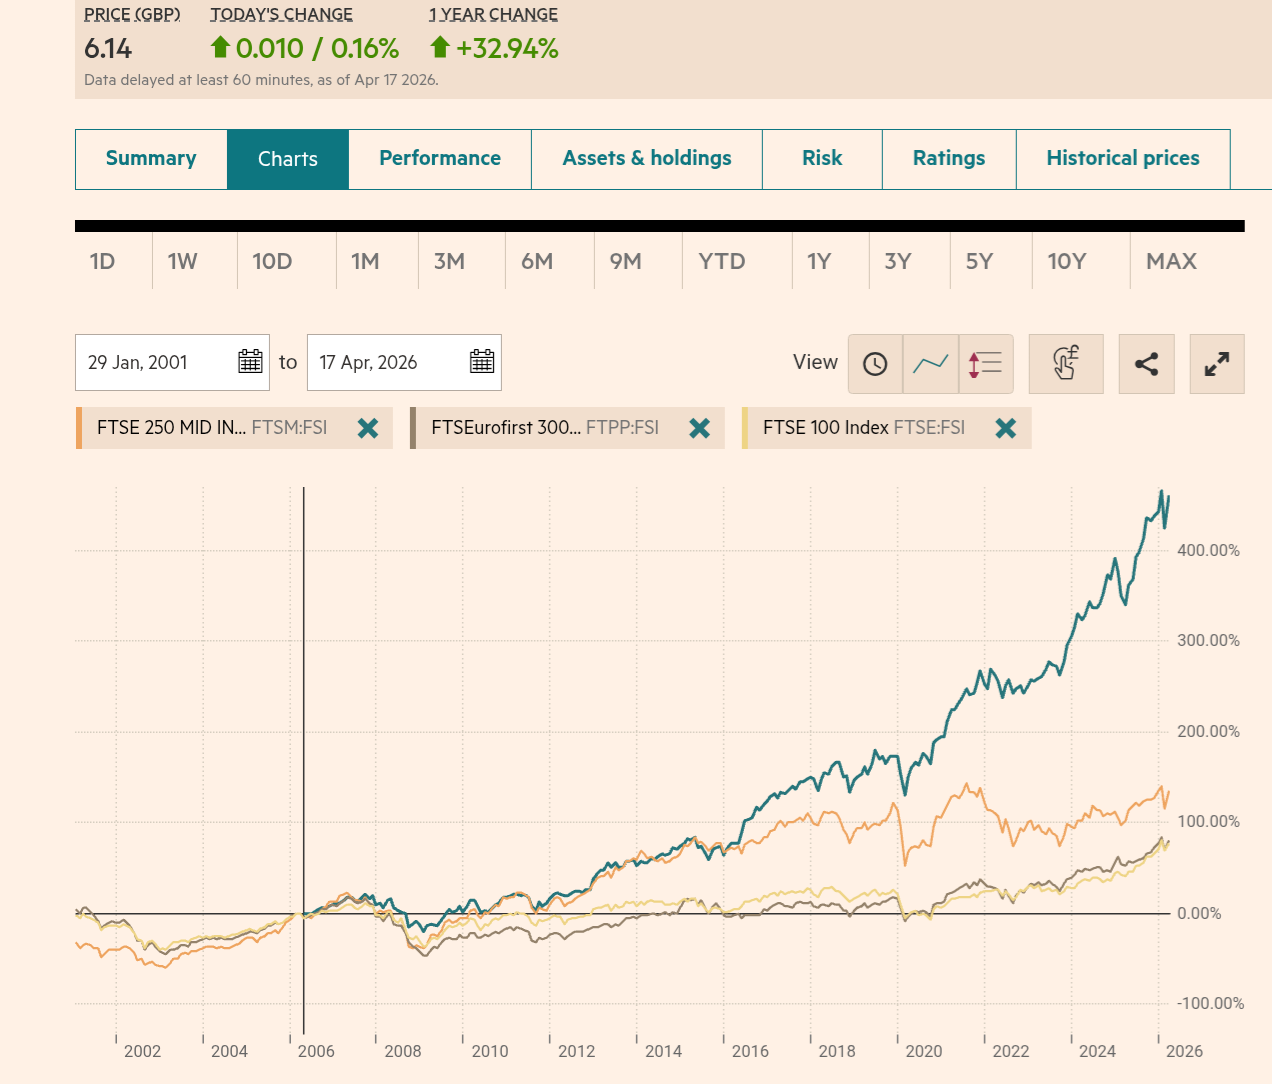
Task: Choose the YTD time range
Action: point(721,262)
